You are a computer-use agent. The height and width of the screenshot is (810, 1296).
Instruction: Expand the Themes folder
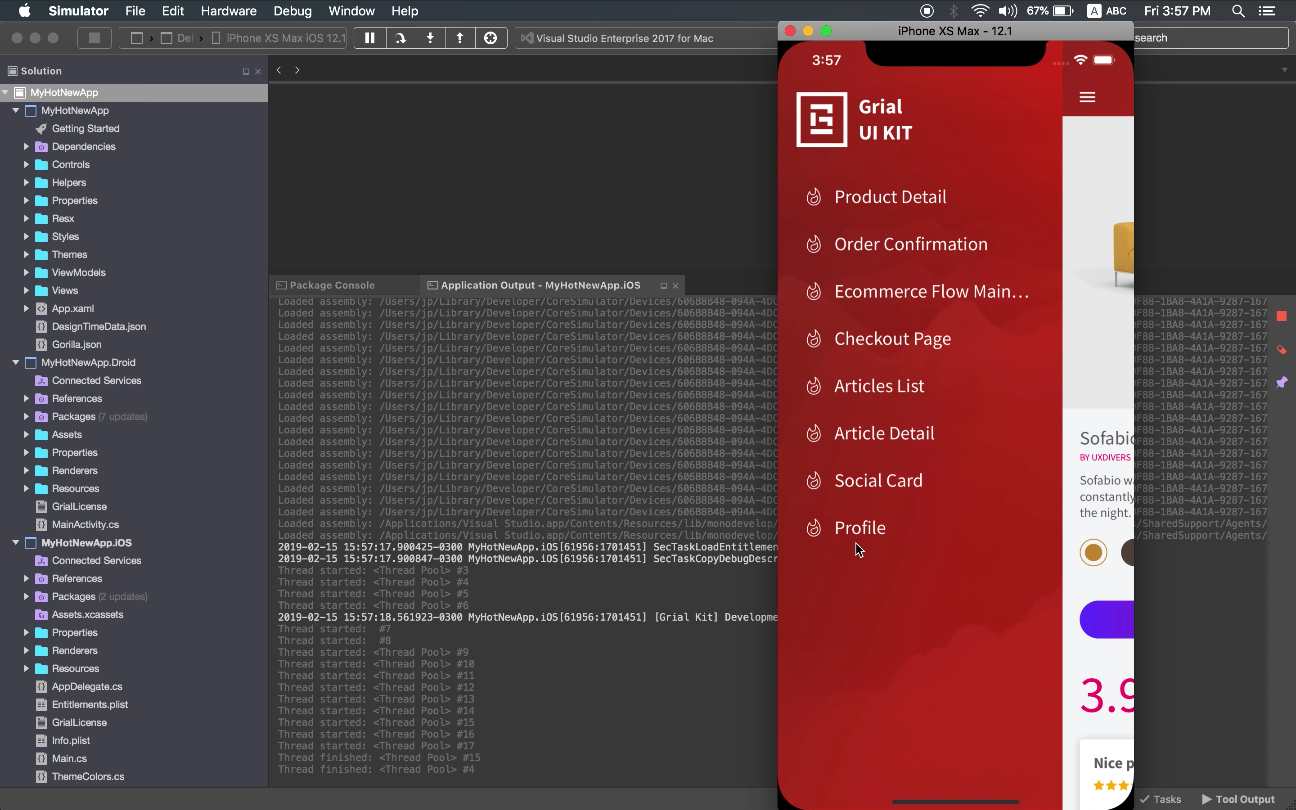tap(27, 254)
